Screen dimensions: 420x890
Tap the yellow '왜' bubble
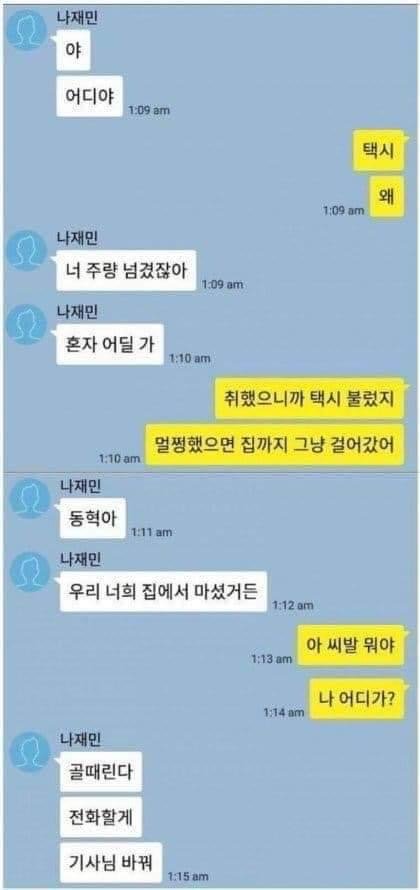pyautogui.click(x=386, y=196)
